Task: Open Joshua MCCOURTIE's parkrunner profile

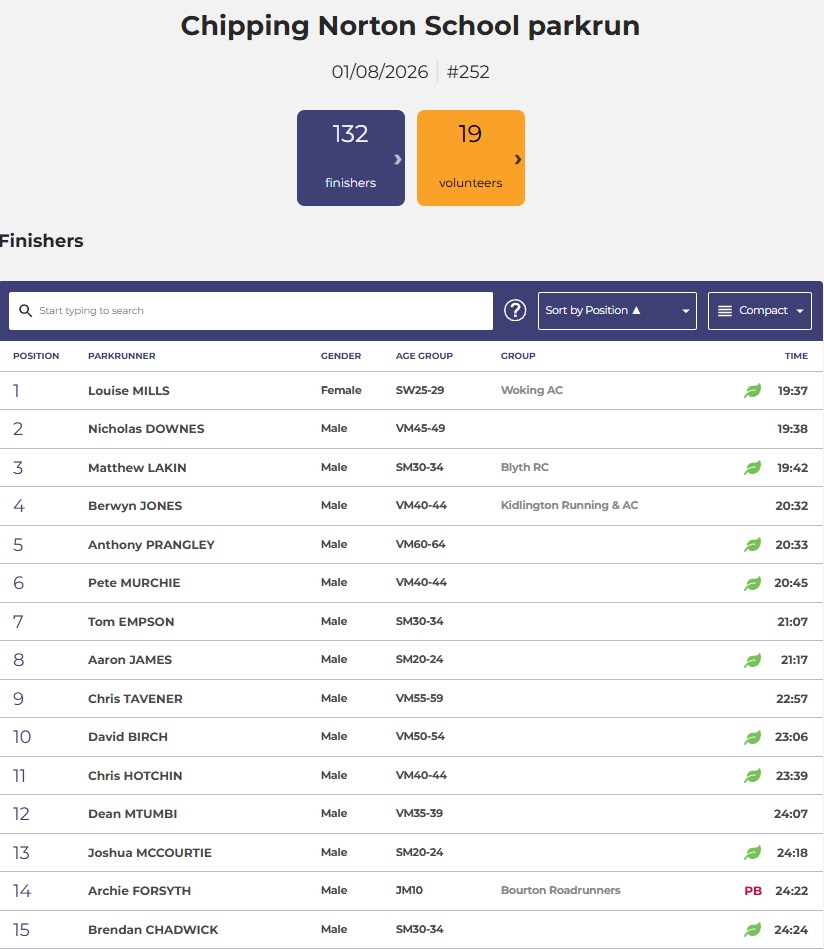Action: coord(150,852)
